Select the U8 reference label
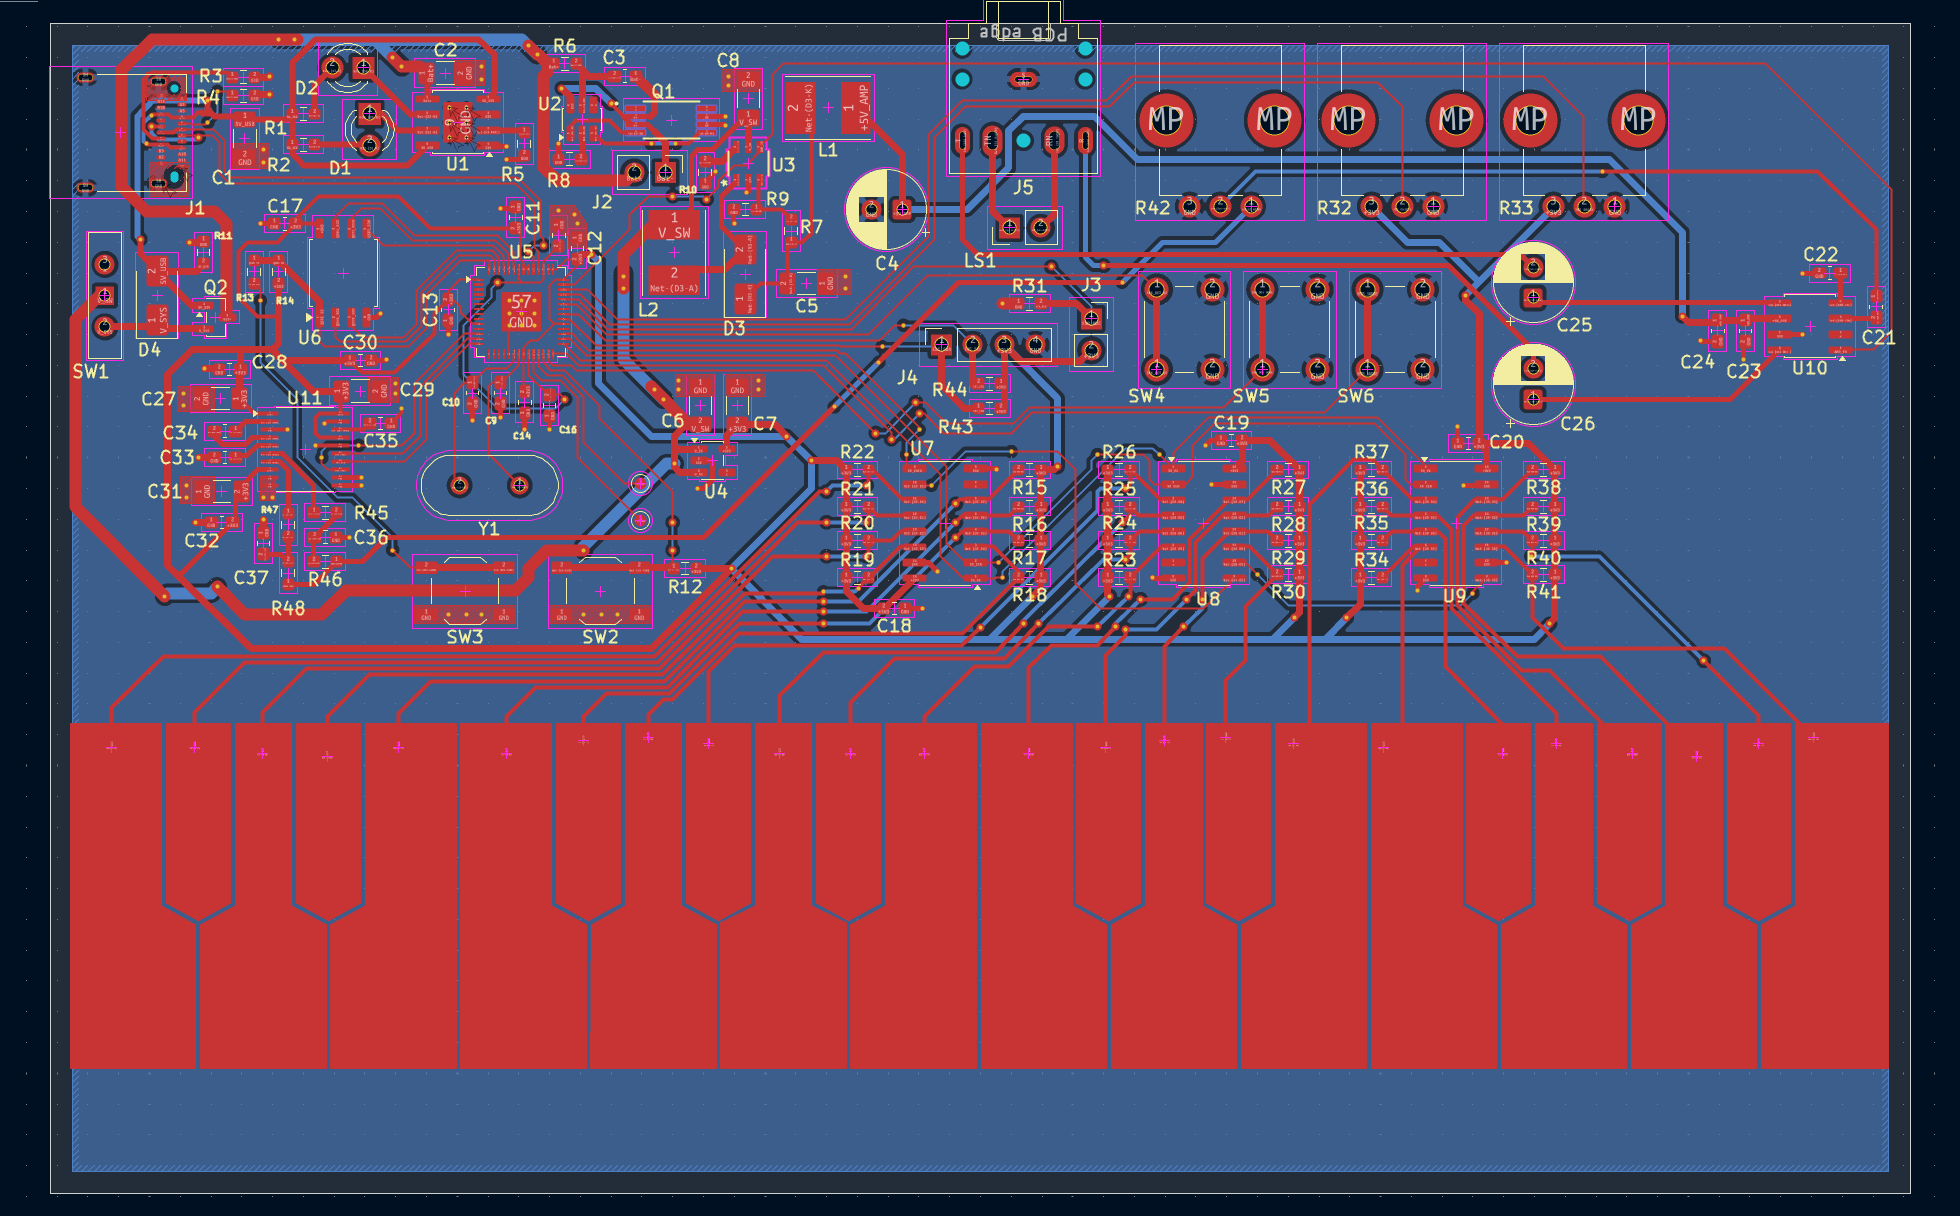1960x1216 pixels. [x=1208, y=599]
